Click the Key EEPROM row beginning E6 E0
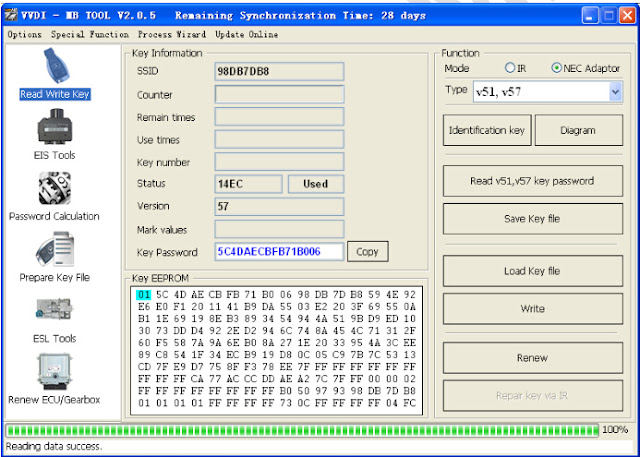This screenshot has width=640, height=457. coord(277,307)
